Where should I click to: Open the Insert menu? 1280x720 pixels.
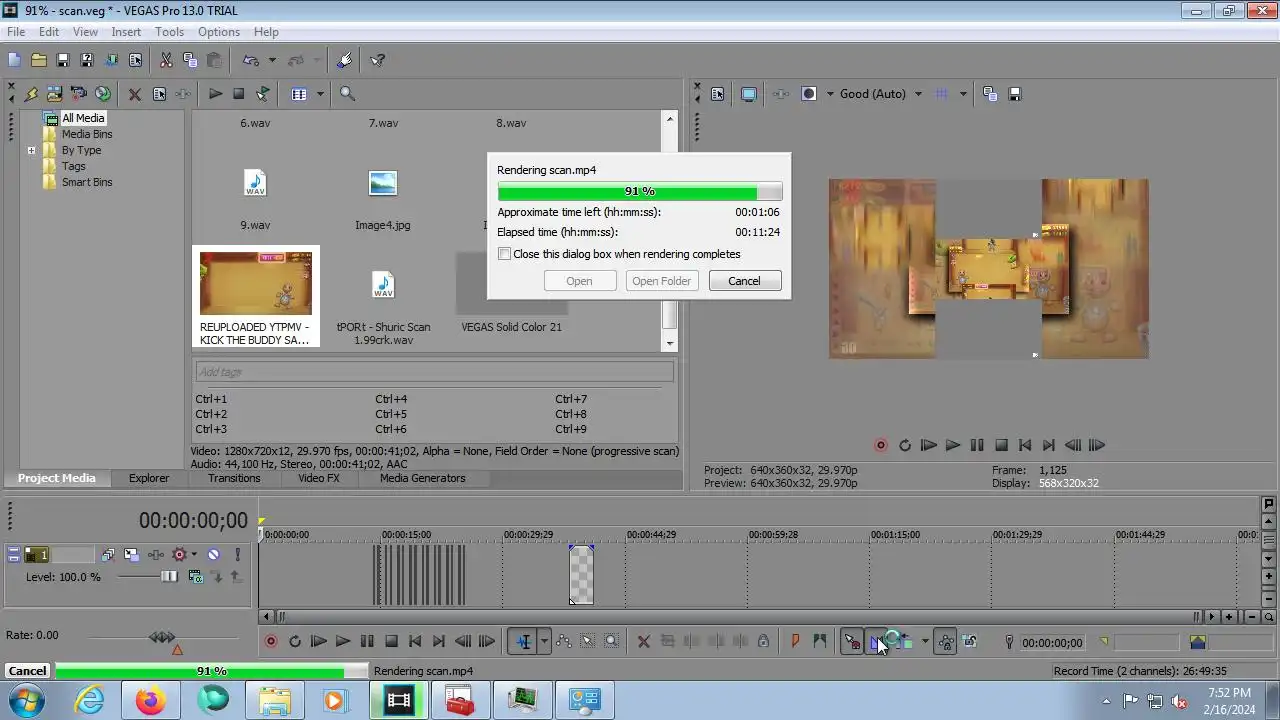coord(126,32)
